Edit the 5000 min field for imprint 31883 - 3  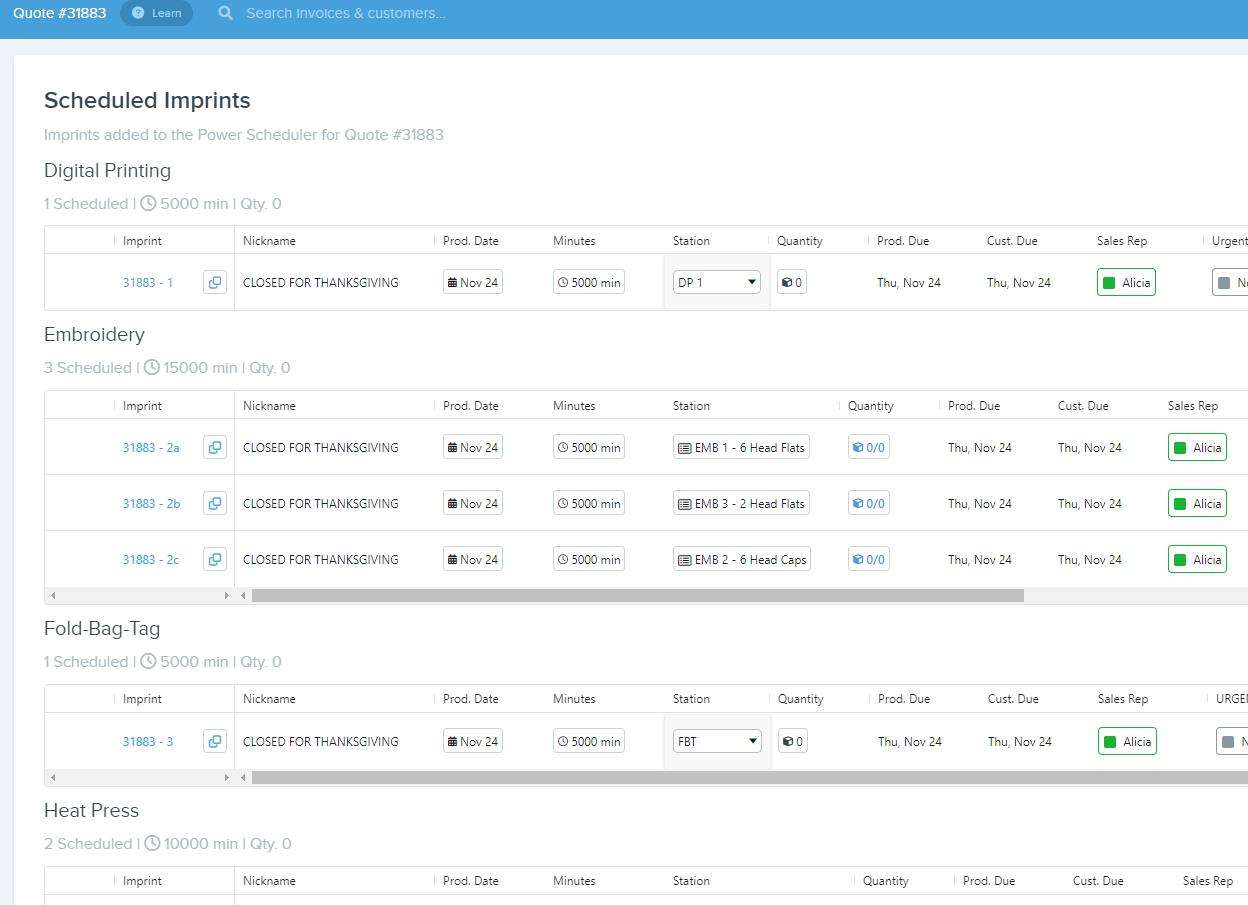tap(589, 741)
